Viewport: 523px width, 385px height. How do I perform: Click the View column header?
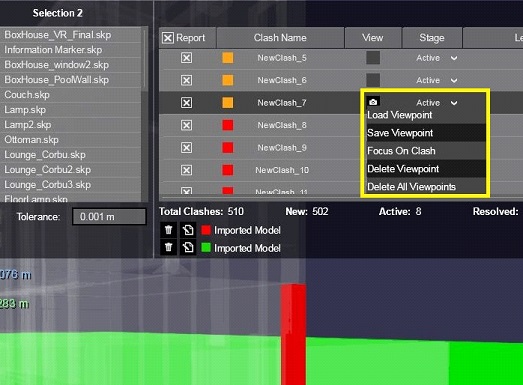coord(373,38)
